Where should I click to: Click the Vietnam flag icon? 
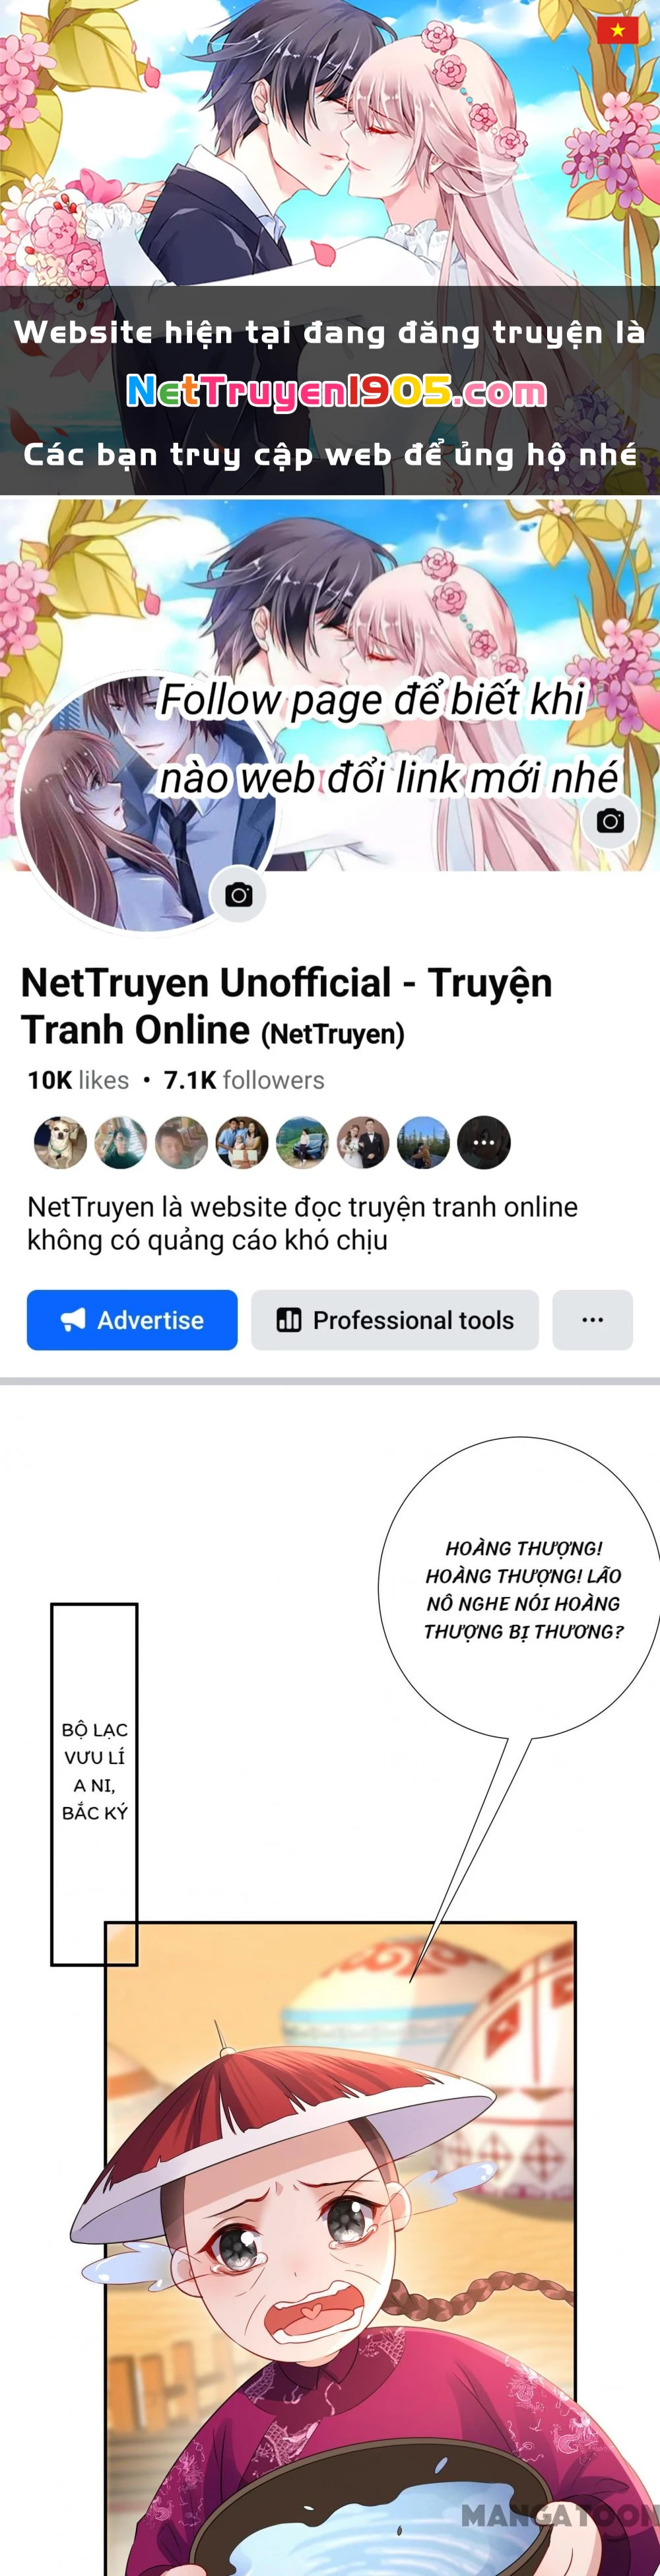[x=617, y=30]
